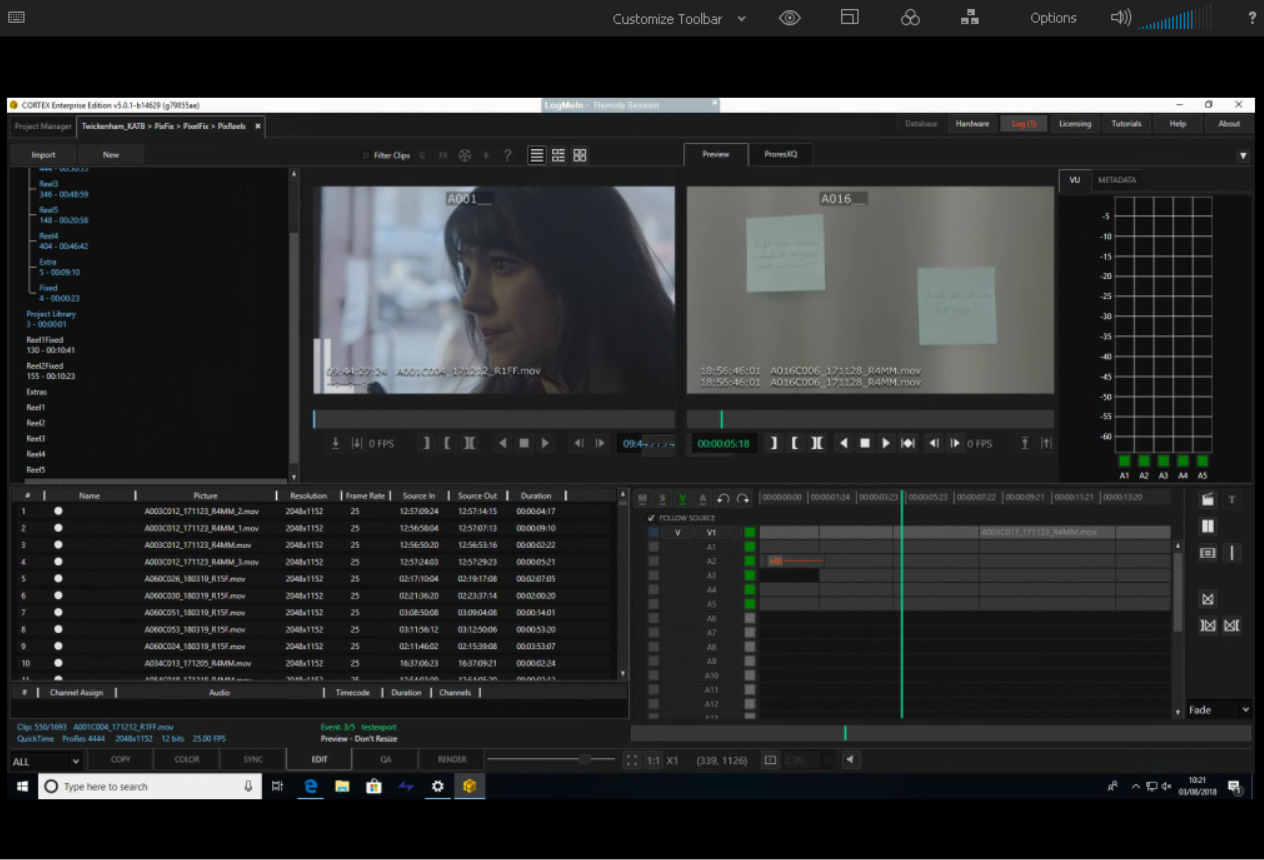Click the eye icon in the top toolbar
1264x860 pixels.
(789, 18)
